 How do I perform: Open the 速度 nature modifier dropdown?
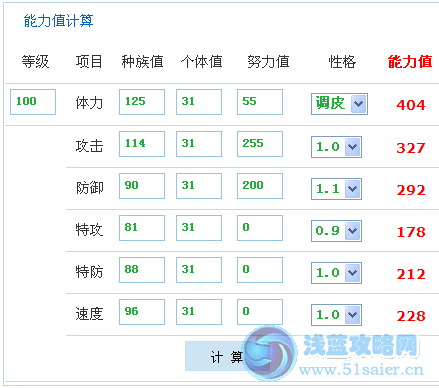click(x=336, y=315)
